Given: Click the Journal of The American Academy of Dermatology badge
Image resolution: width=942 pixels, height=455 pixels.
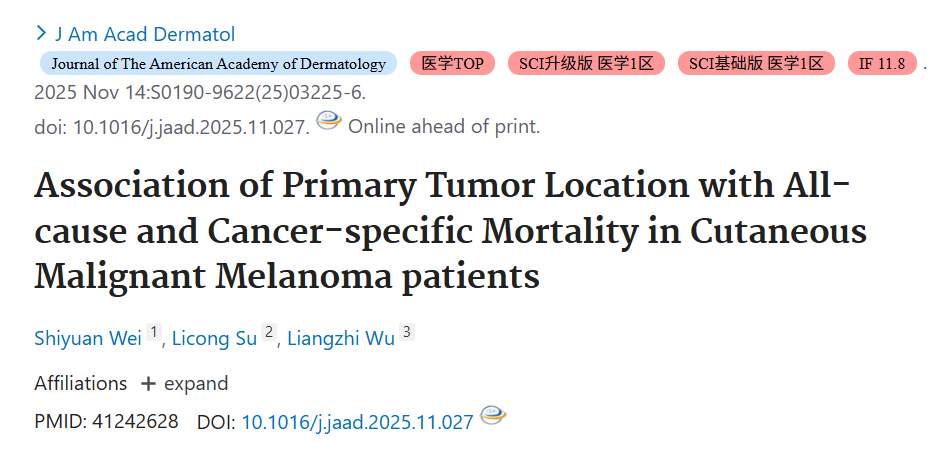Looking at the screenshot, I should click(218, 64).
